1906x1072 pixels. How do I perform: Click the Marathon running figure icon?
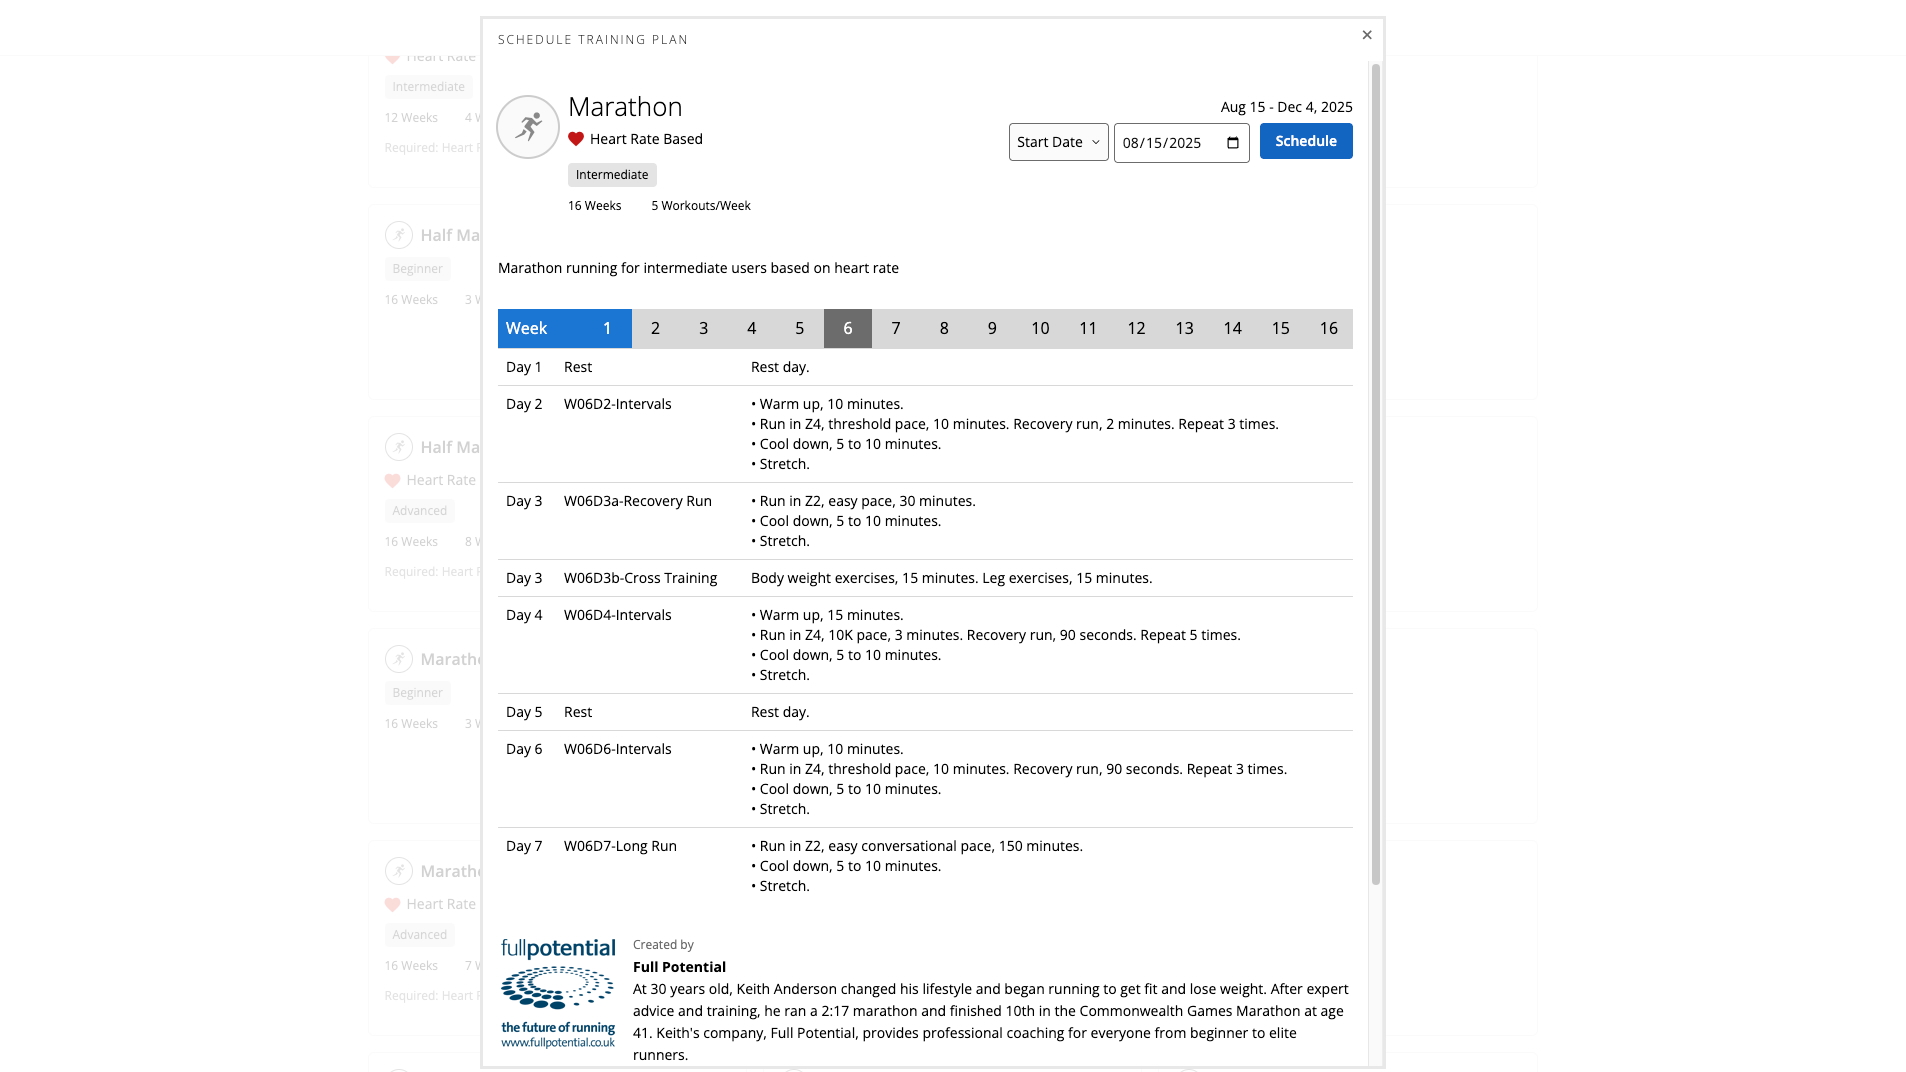(527, 127)
